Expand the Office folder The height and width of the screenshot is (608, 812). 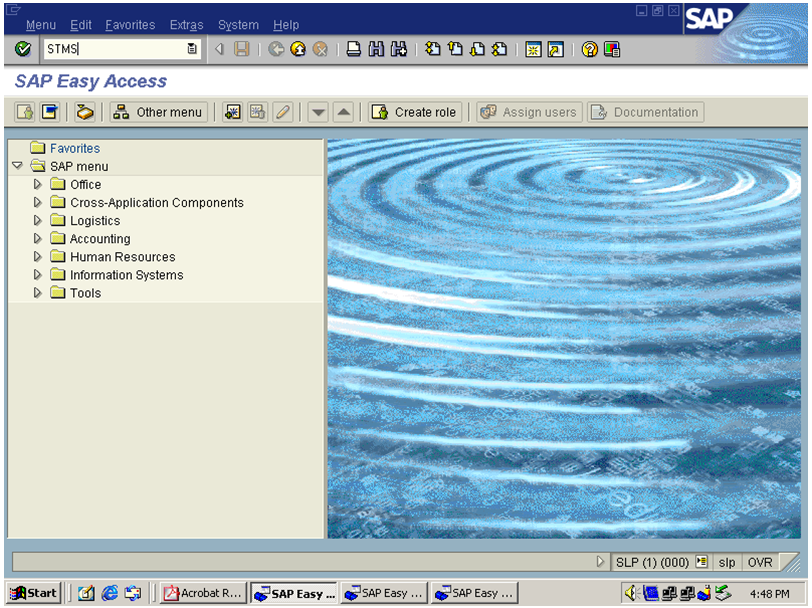[x=37, y=184]
